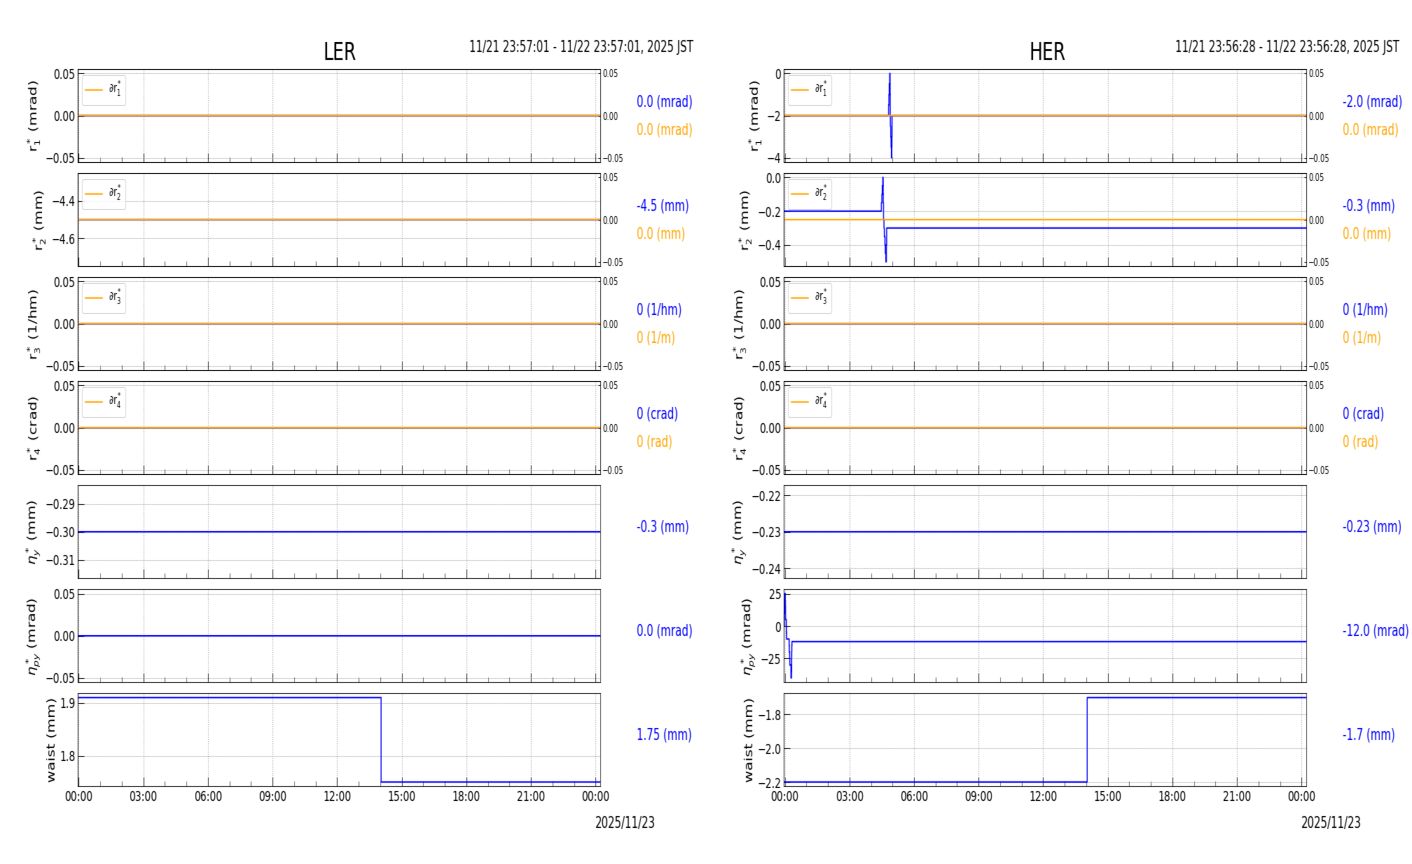Click the -2.0 (mrad) value for HER r1*
The width and height of the screenshot is (1412, 864).
(x=1372, y=102)
